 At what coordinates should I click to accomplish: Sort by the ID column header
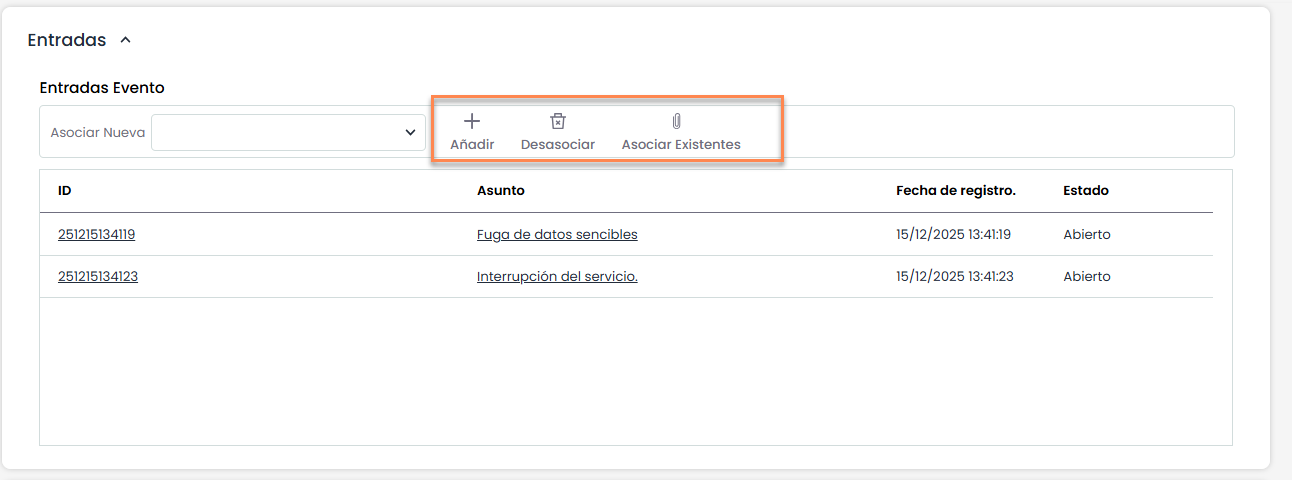click(65, 191)
